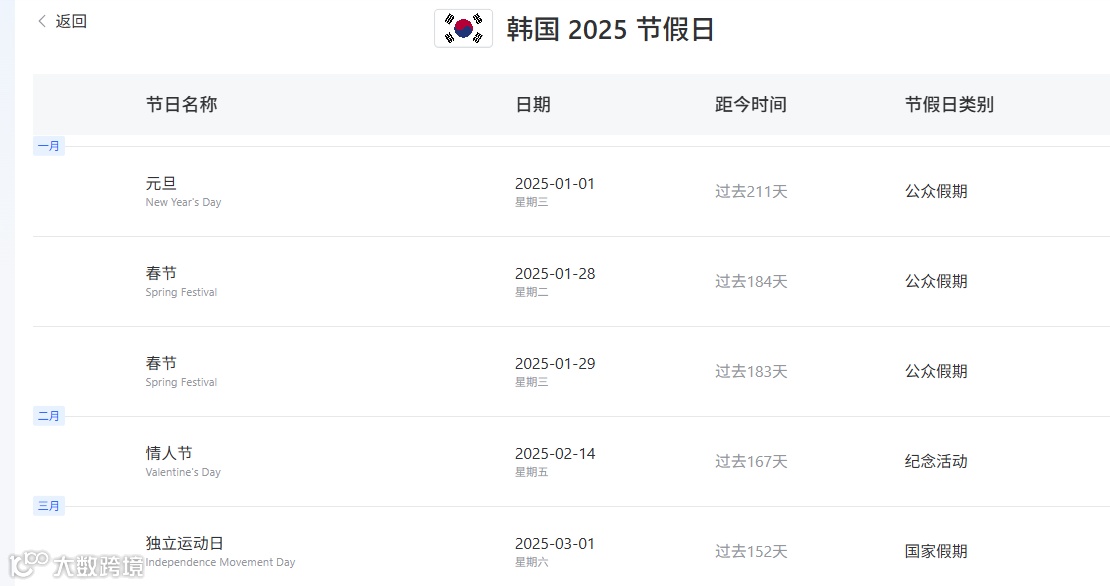Screen dimensions: 1110x586
Task: Click the back chevron arrow icon
Action: coord(42,21)
